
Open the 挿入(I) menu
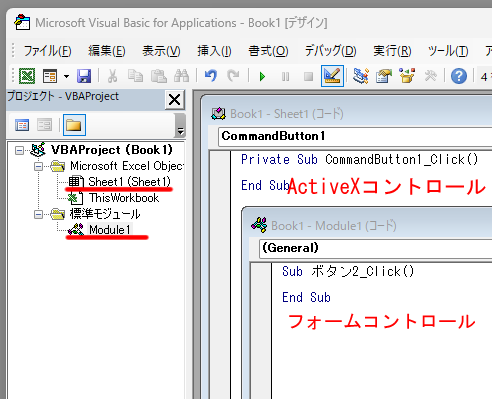pyautogui.click(x=214, y=51)
